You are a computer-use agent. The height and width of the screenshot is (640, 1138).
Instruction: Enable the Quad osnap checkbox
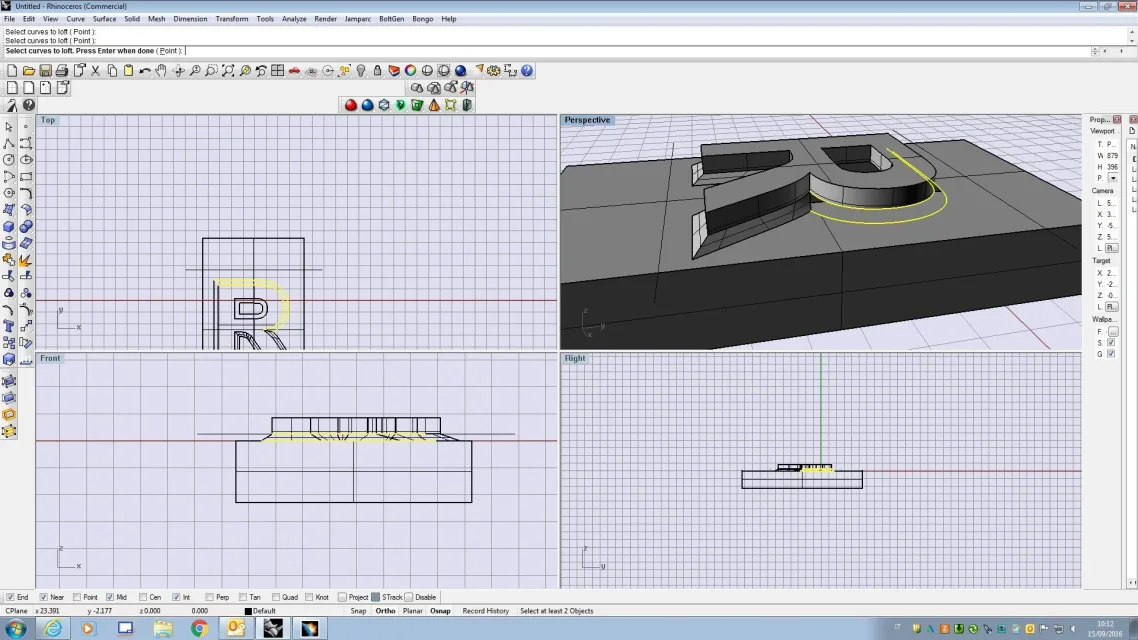[x=276, y=597]
